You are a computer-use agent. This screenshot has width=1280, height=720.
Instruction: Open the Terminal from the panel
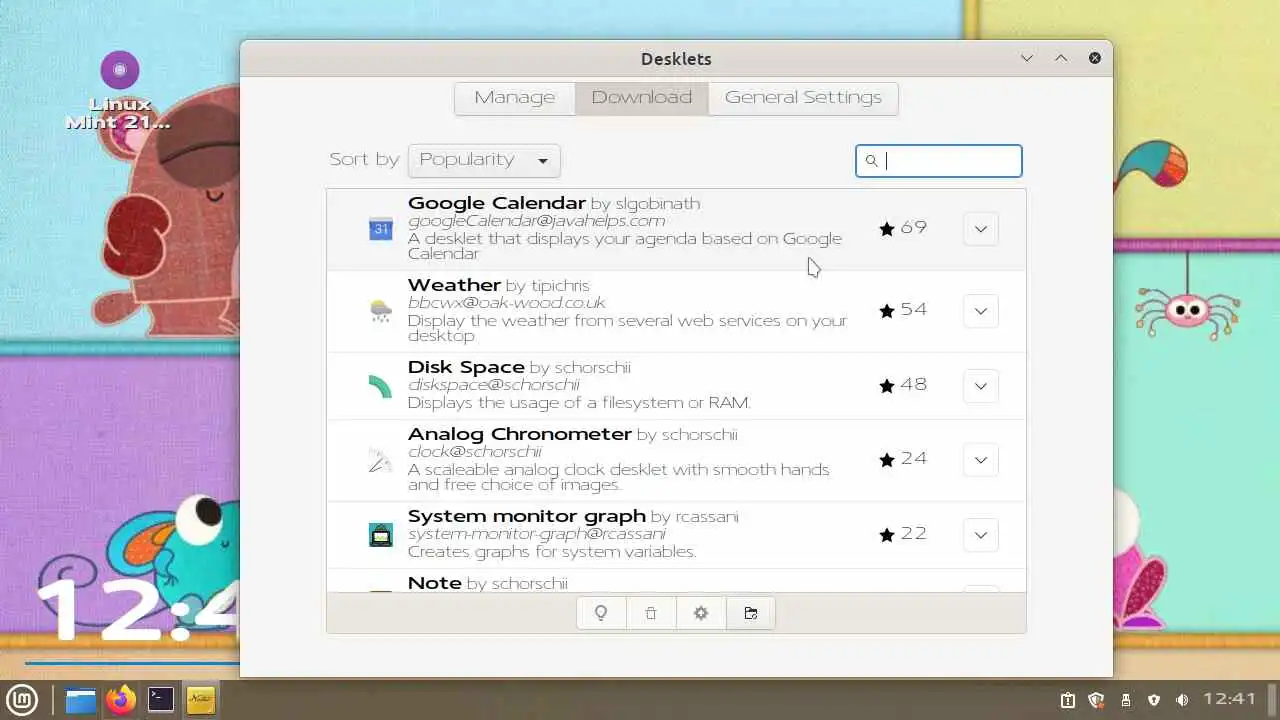pyautogui.click(x=161, y=700)
